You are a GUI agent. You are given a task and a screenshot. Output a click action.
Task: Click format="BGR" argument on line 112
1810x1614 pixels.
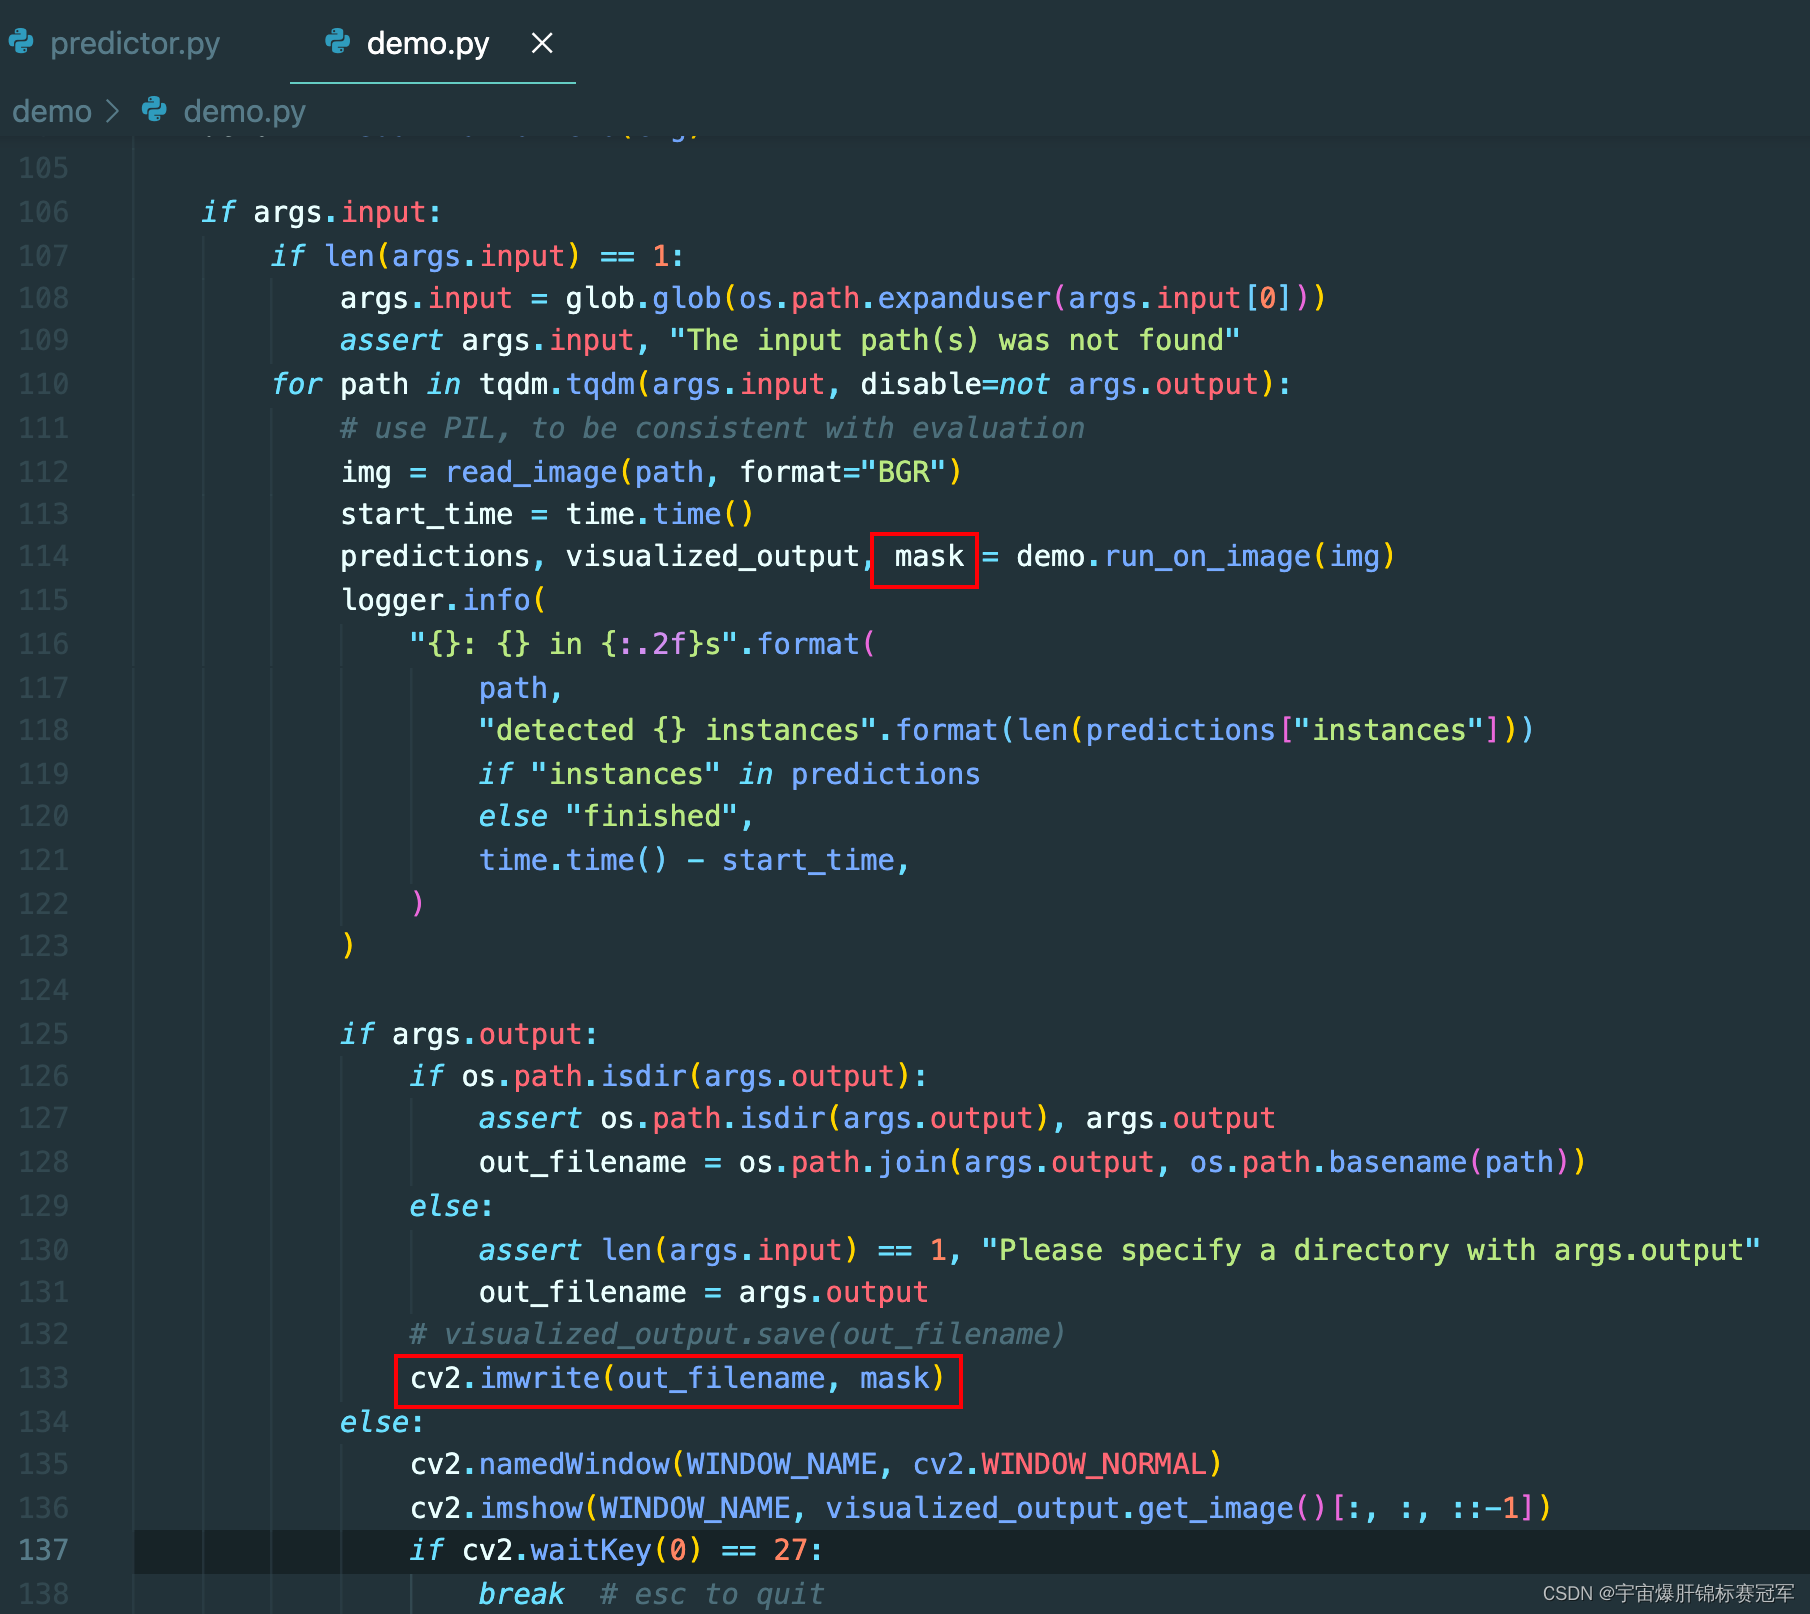843,472
